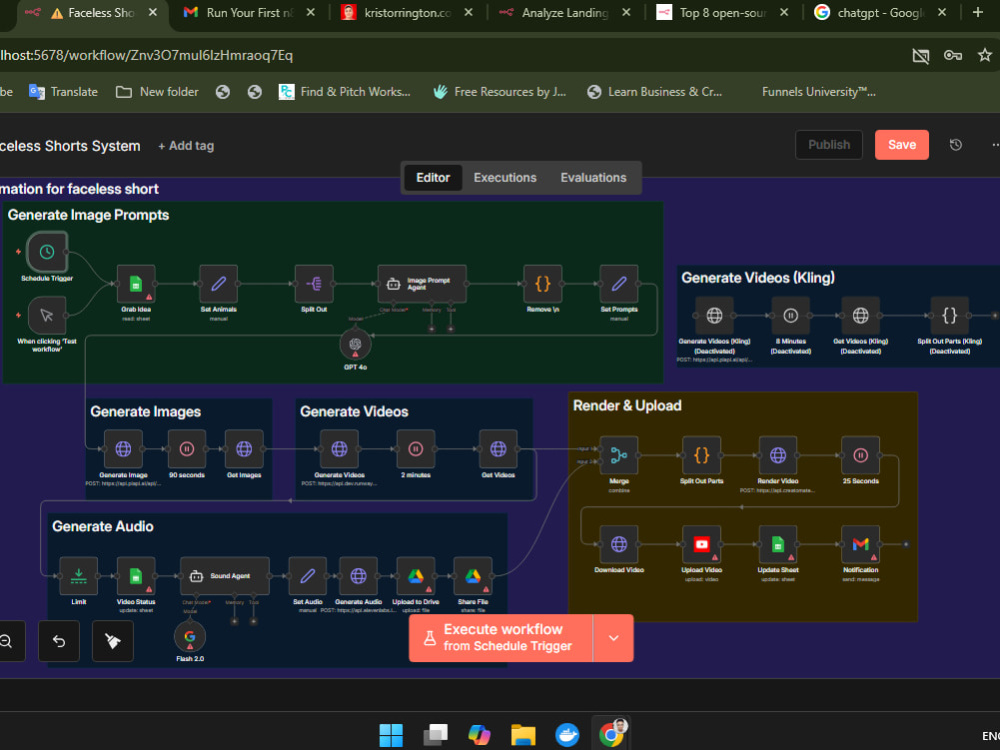Viewport: 1000px width, 750px height.
Task: Select the Set Audio node
Action: [307, 576]
